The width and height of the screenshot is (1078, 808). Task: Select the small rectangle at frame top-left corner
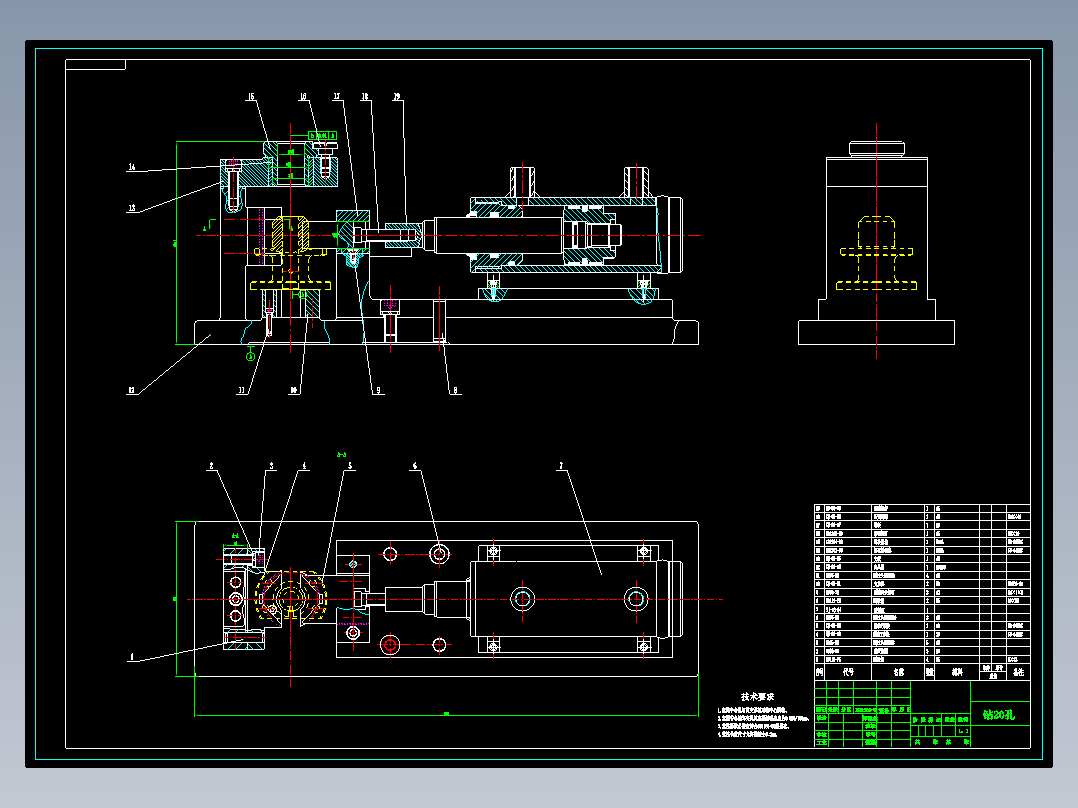point(96,65)
